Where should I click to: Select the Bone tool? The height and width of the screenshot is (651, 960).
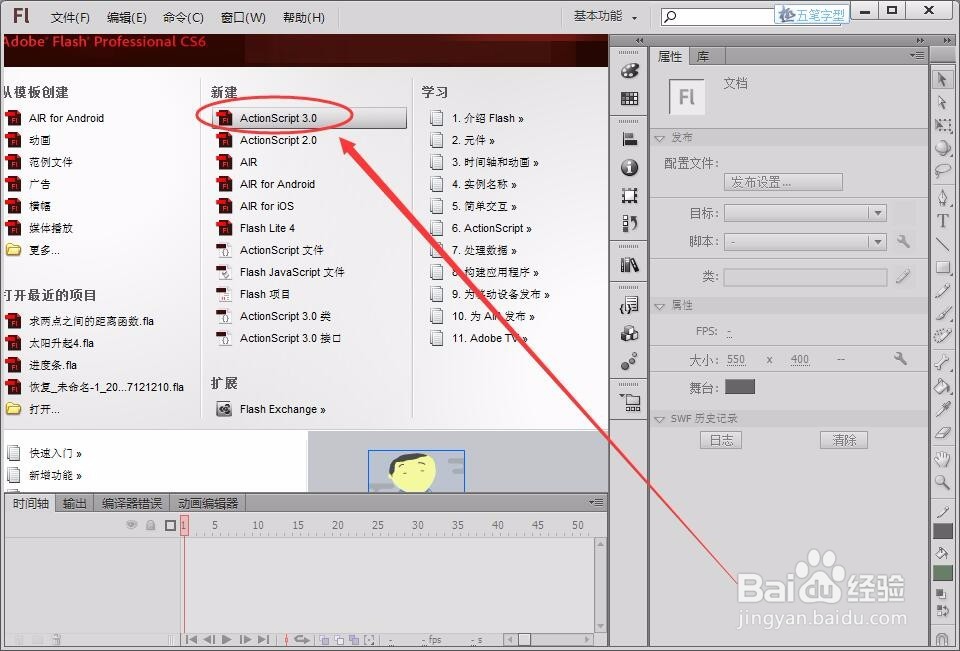pyautogui.click(x=942, y=363)
